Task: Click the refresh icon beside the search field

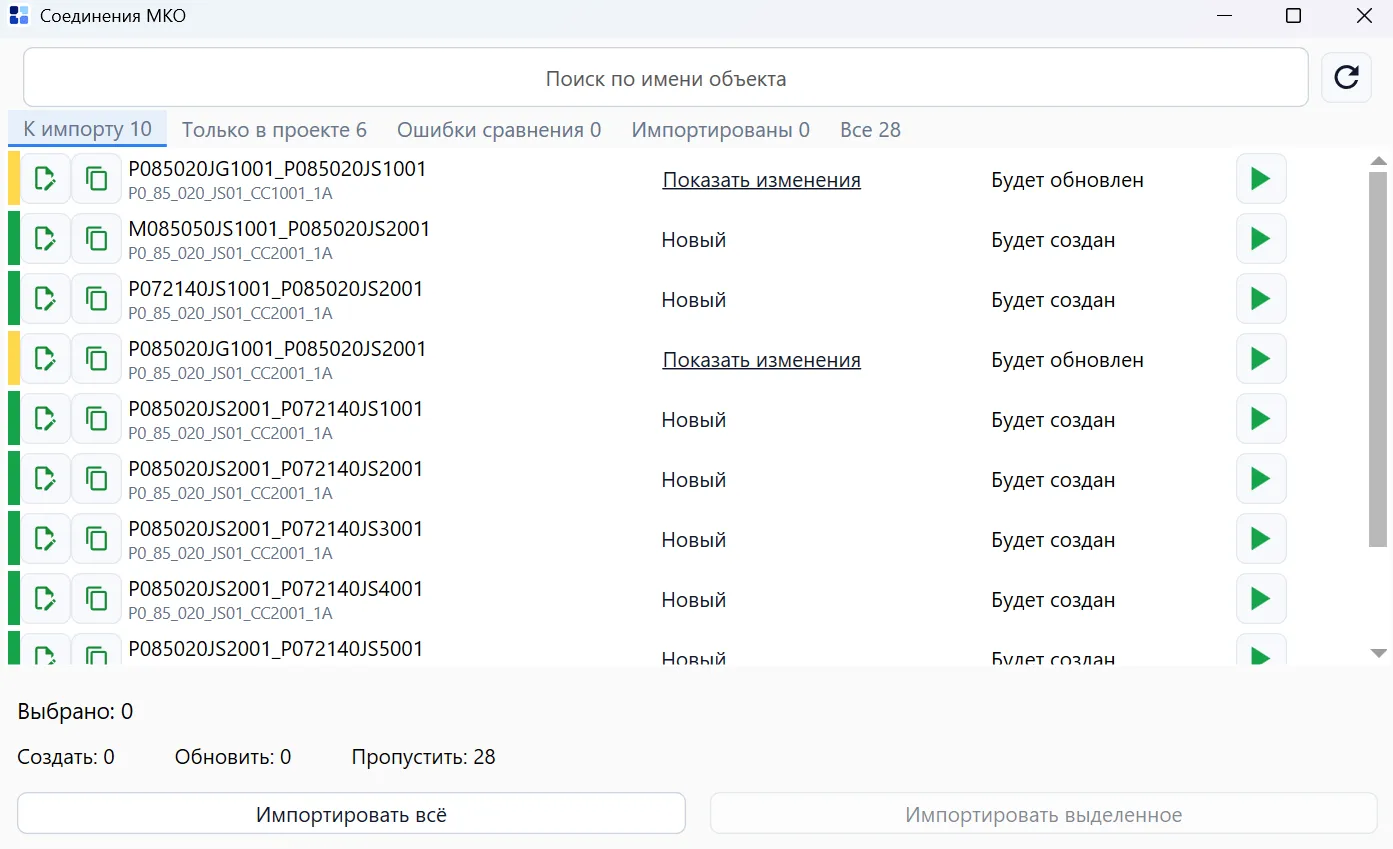Action: coord(1346,78)
